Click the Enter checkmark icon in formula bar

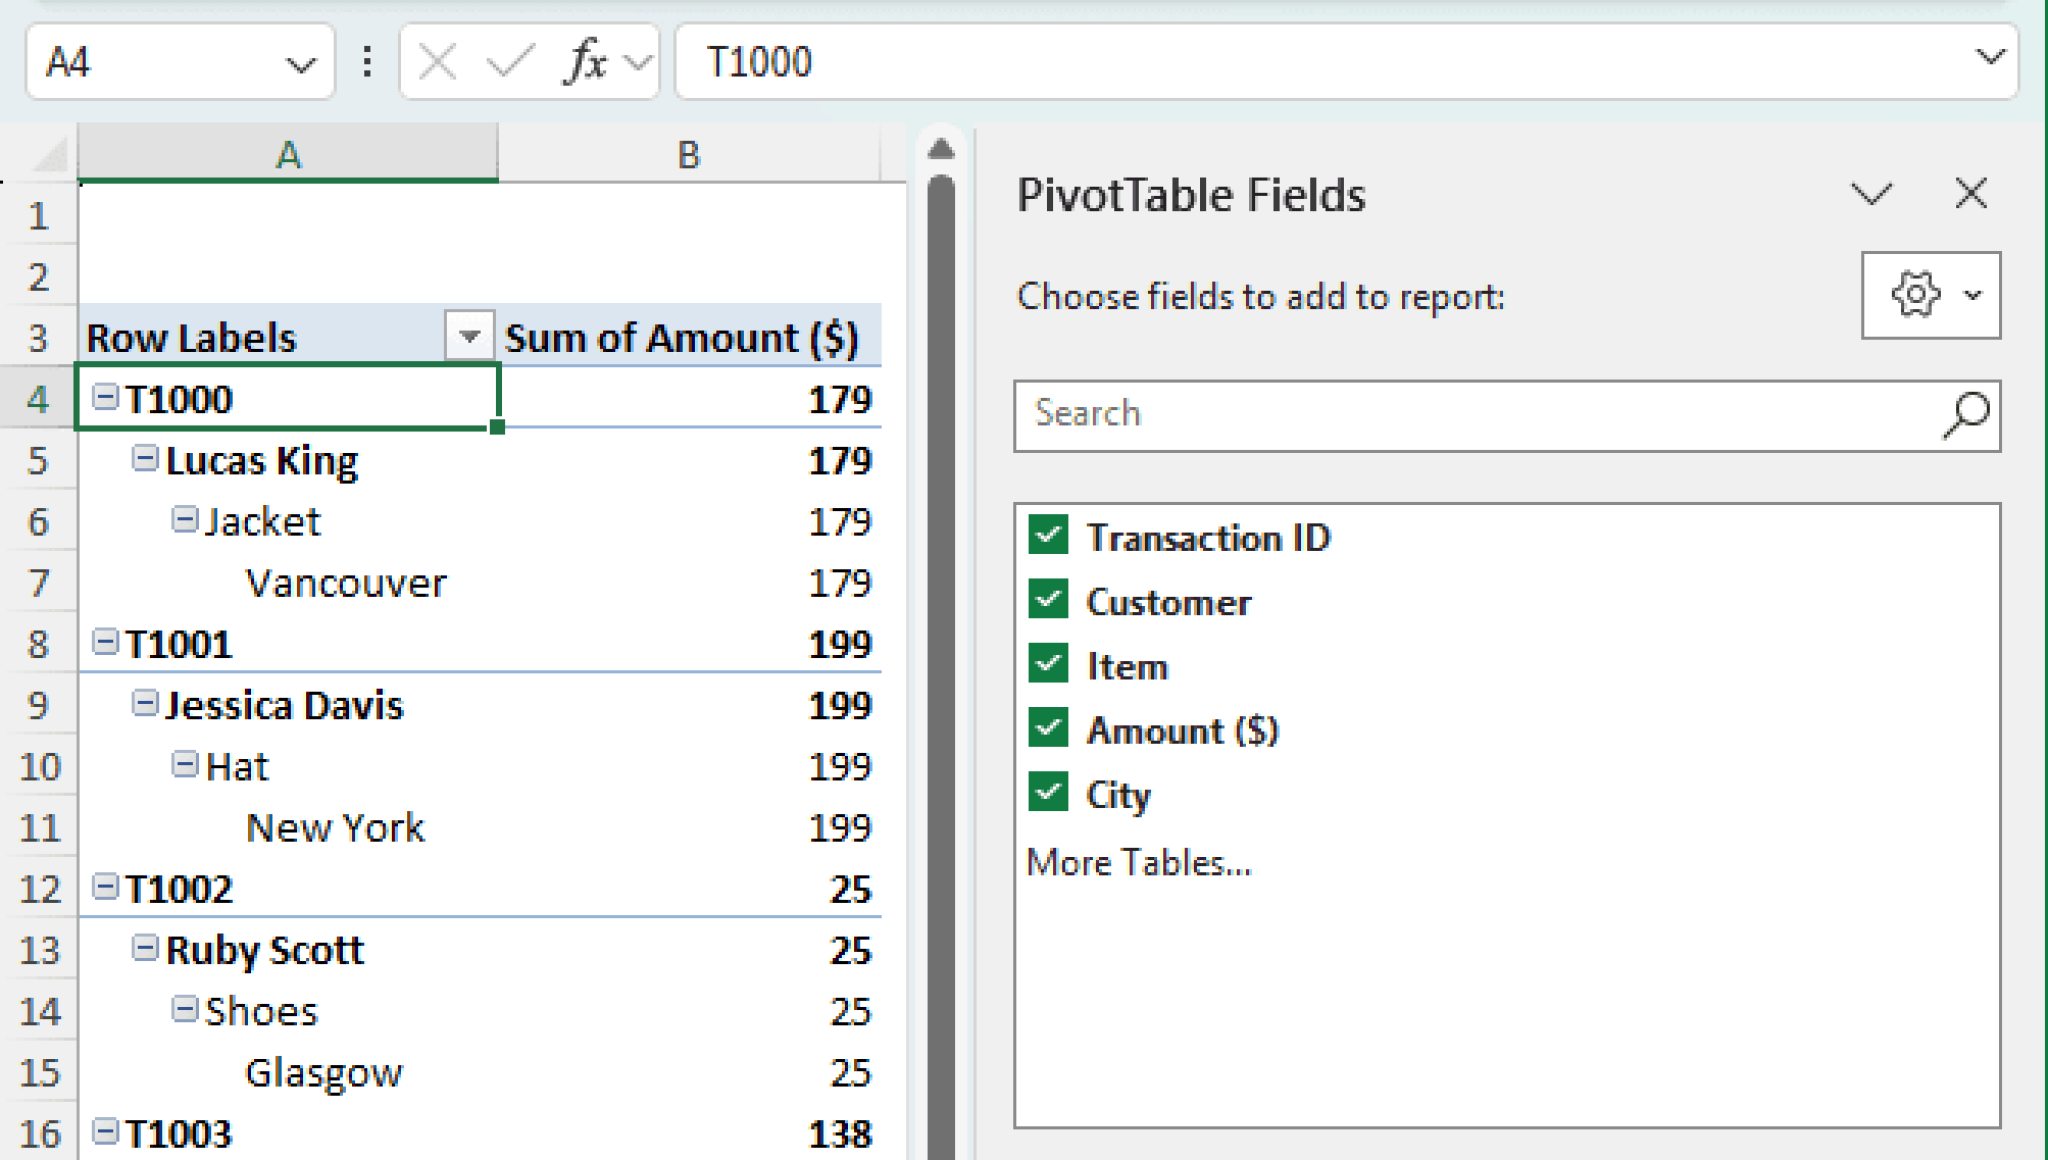click(x=510, y=62)
